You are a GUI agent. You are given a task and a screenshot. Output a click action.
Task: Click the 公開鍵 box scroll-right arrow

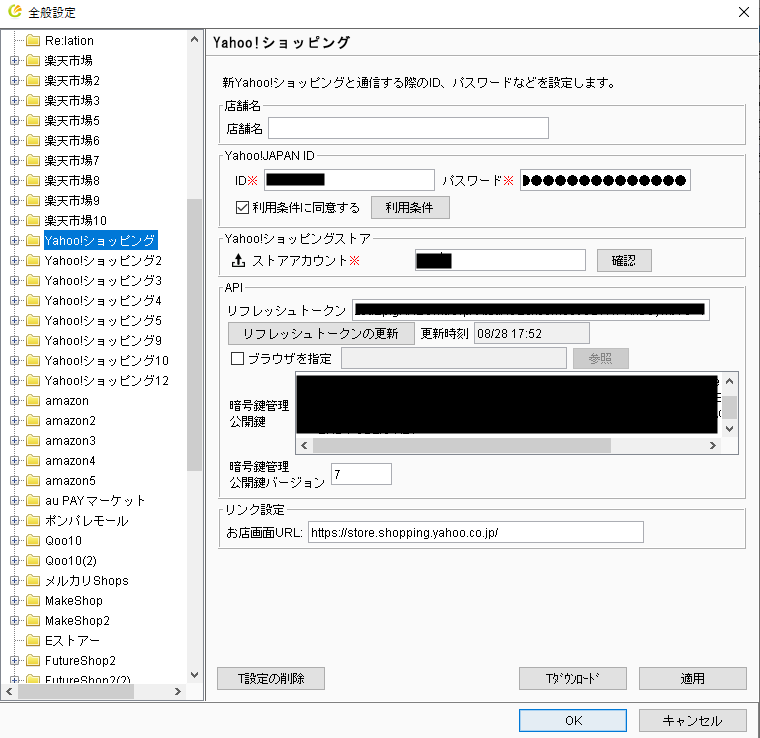pos(712,445)
